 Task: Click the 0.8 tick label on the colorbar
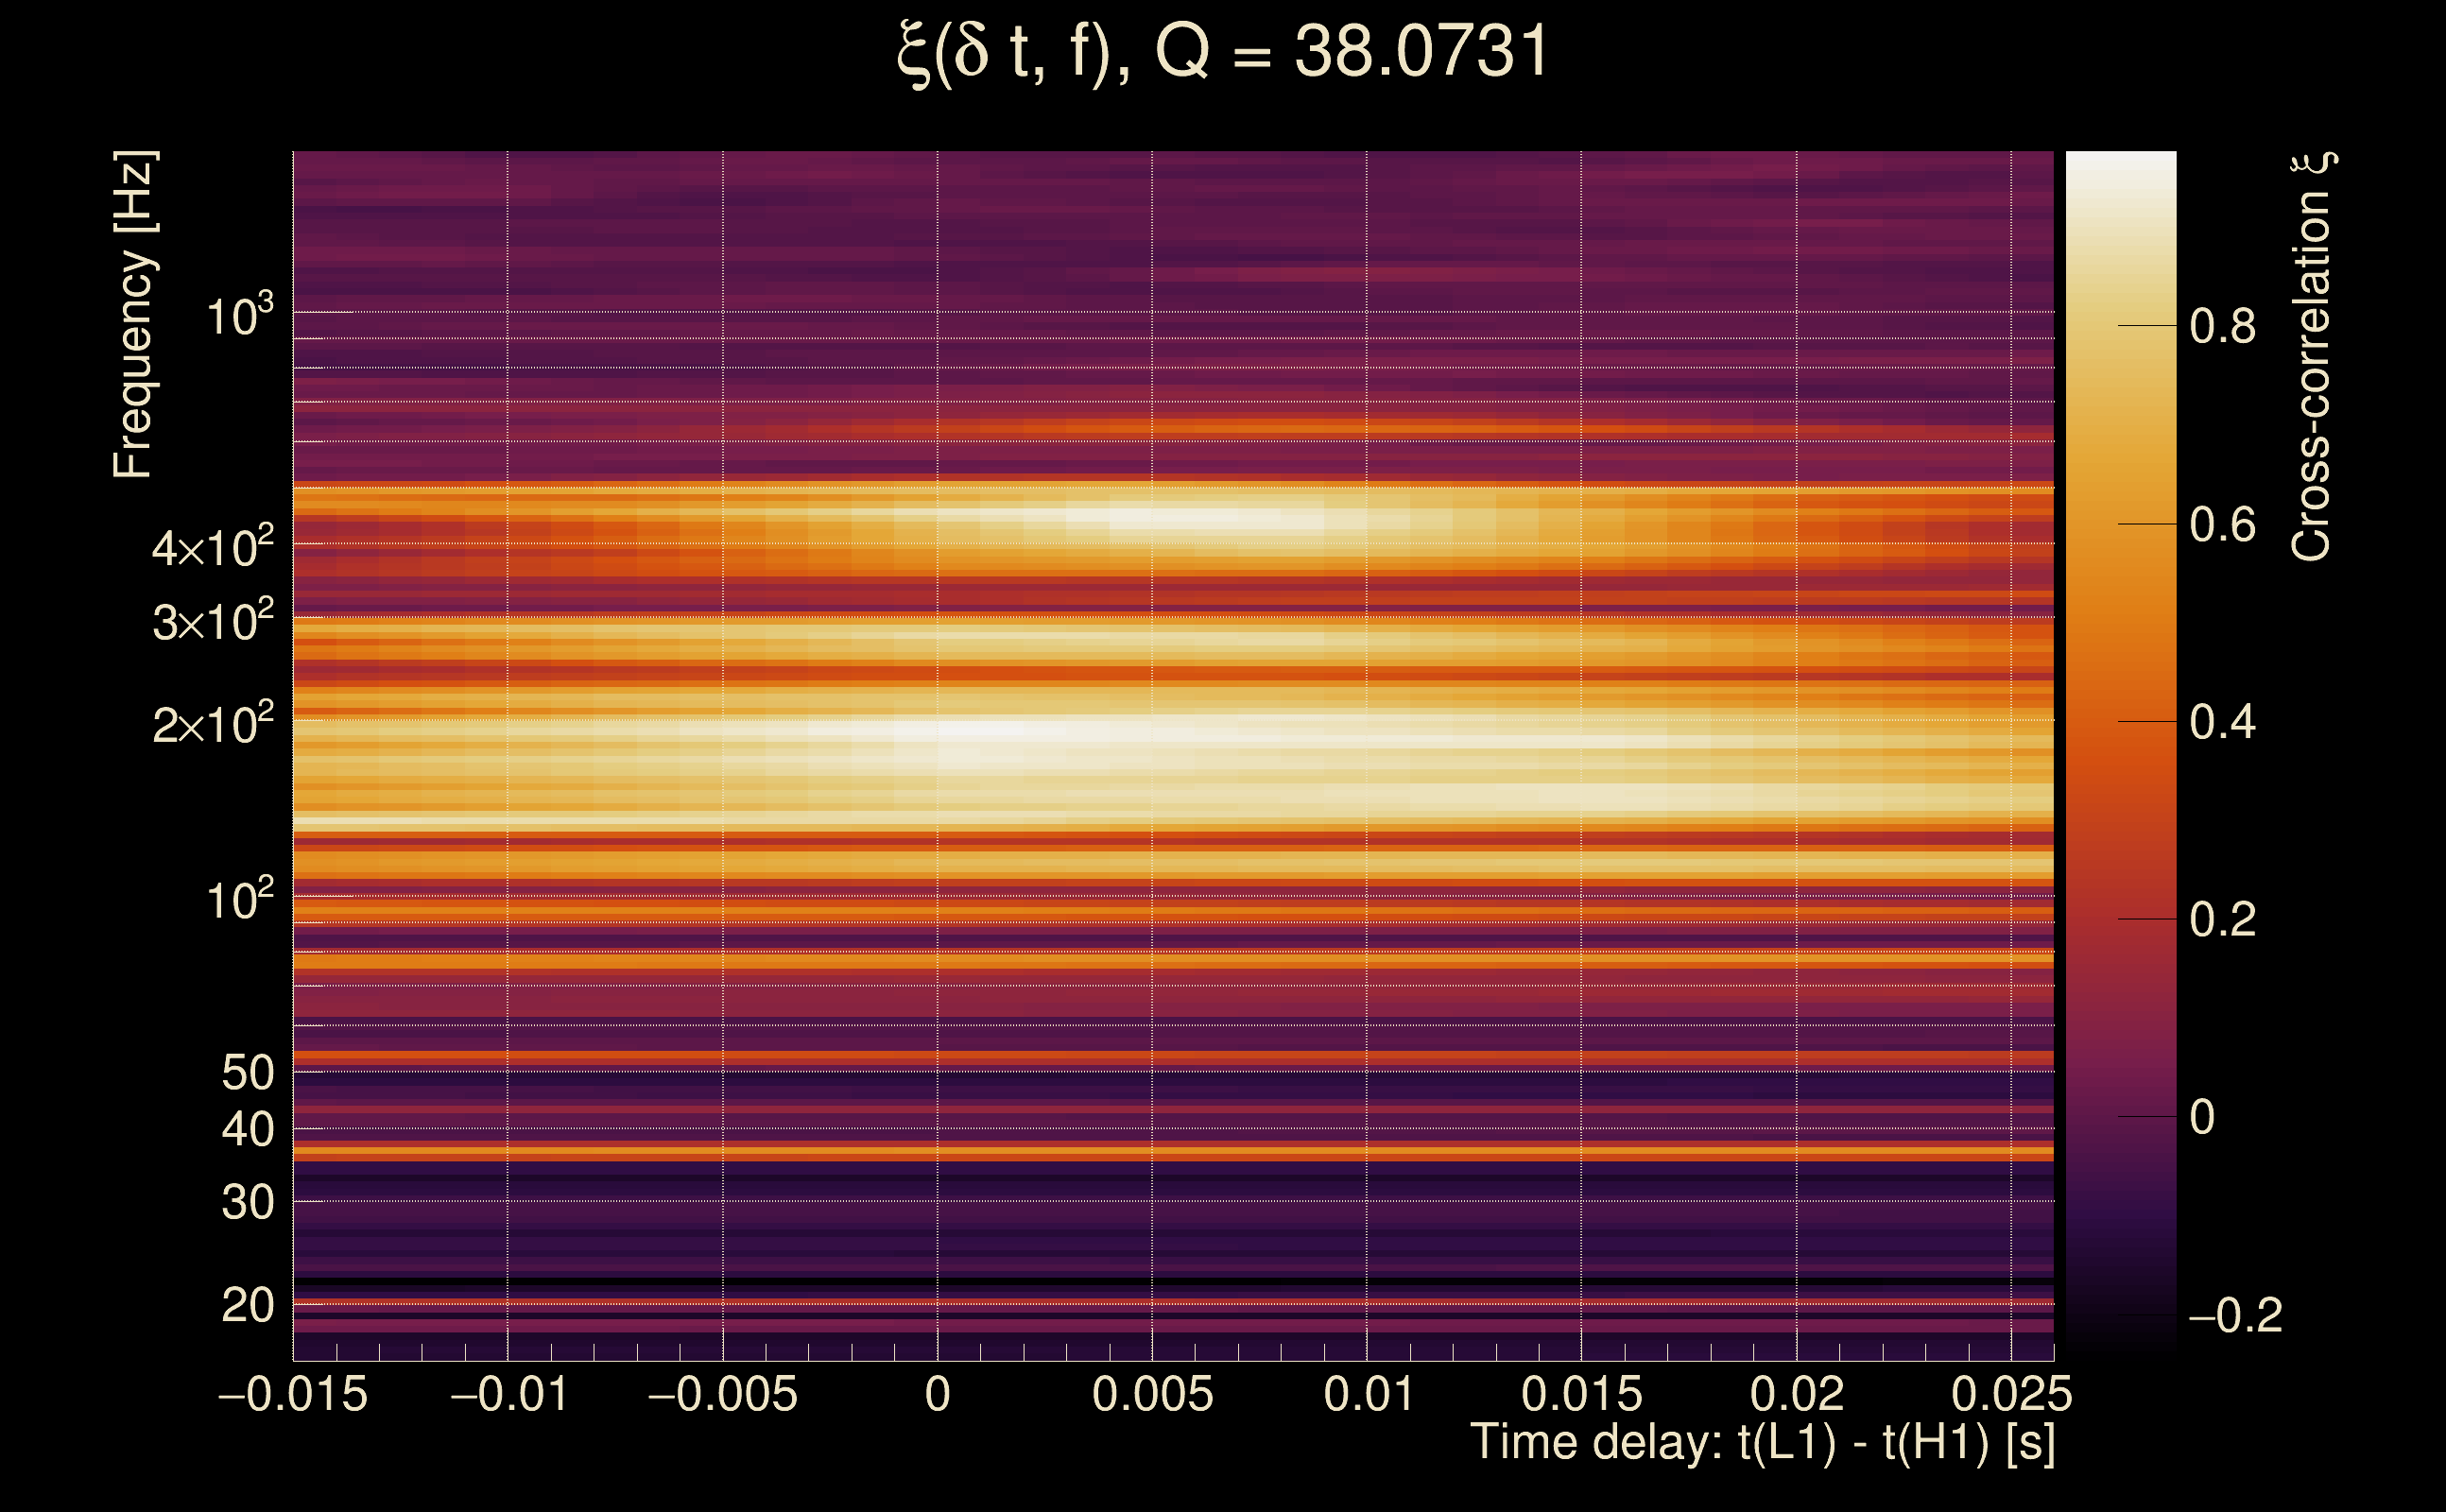tap(2222, 327)
